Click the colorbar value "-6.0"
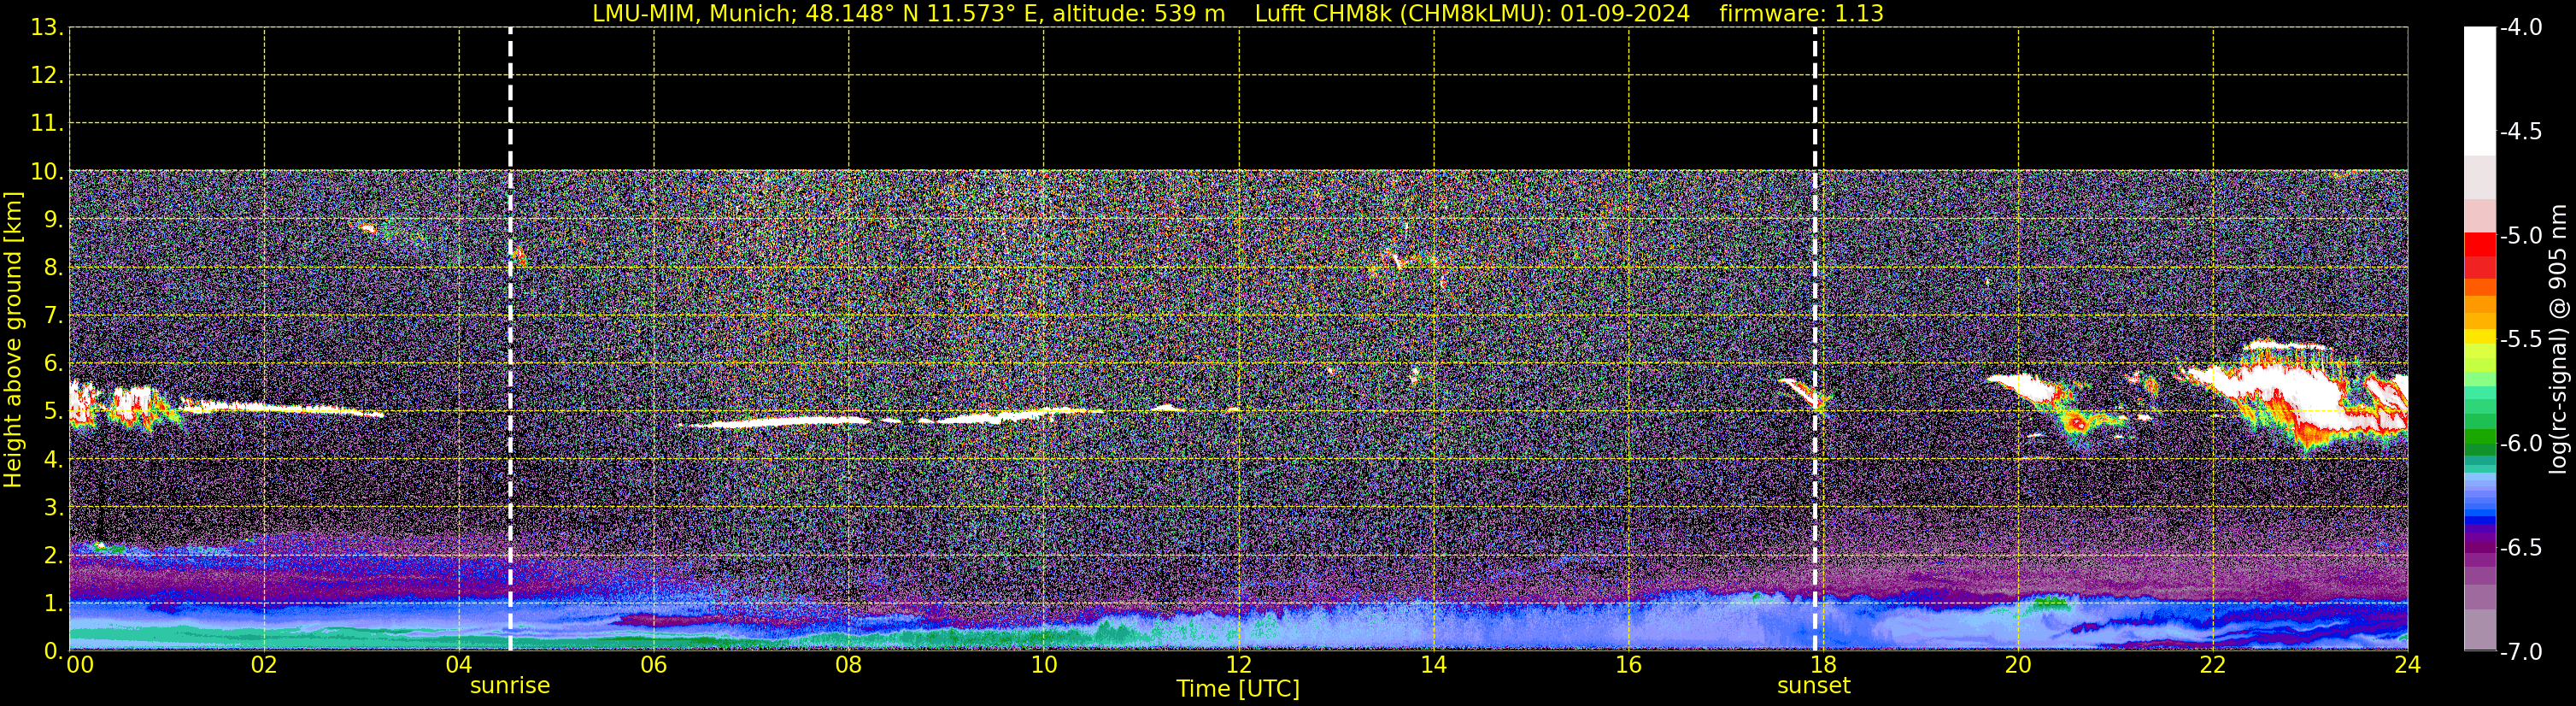This screenshot has height=706, width=2576. pos(2520,444)
